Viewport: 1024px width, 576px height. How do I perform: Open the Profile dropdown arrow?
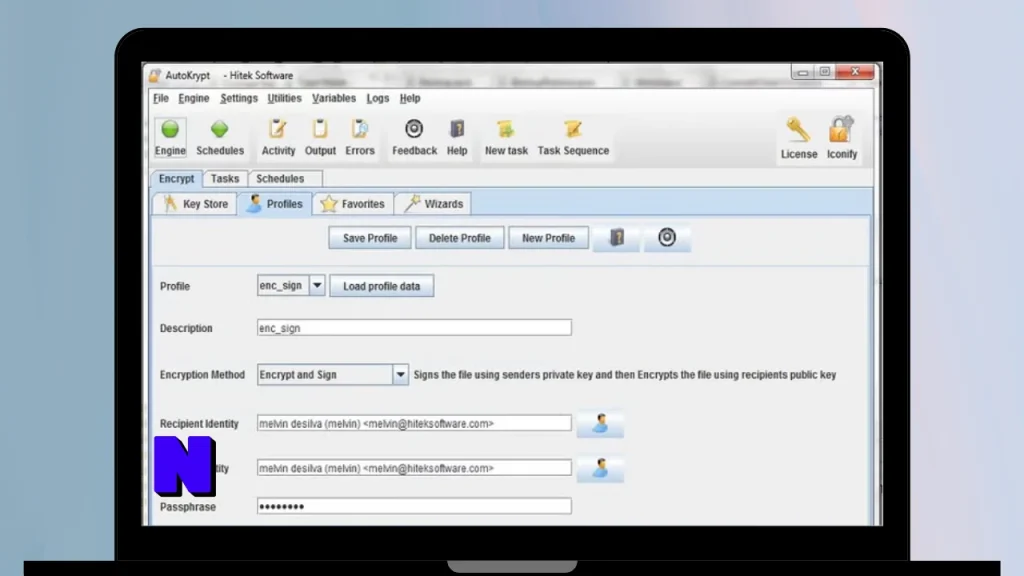(x=317, y=285)
